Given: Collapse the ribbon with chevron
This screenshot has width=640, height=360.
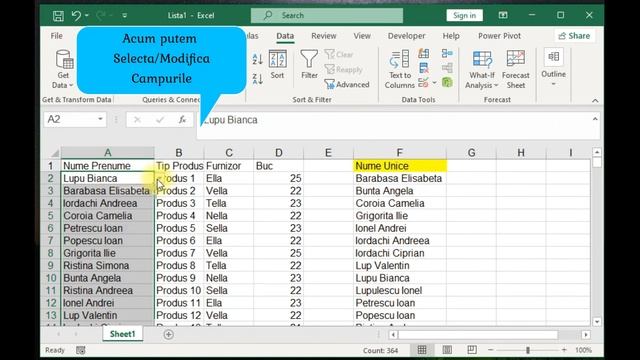Looking at the screenshot, I should [595, 100].
